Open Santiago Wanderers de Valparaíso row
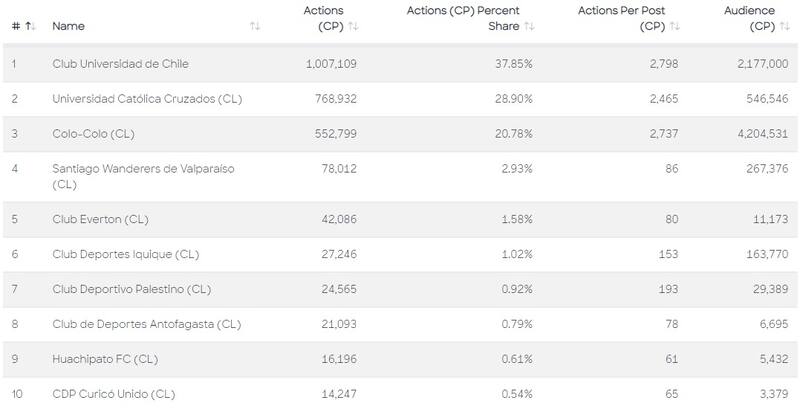 coord(143,169)
